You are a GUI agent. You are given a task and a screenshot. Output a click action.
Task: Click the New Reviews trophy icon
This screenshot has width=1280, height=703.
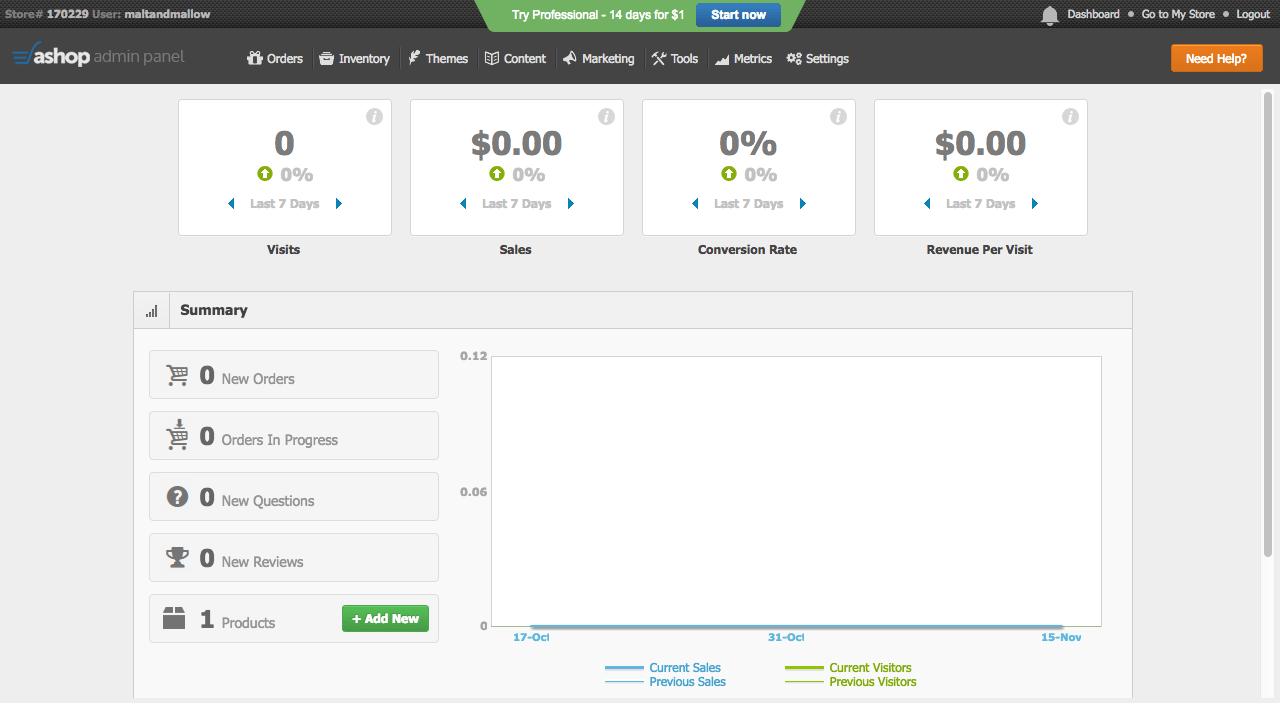(x=177, y=557)
